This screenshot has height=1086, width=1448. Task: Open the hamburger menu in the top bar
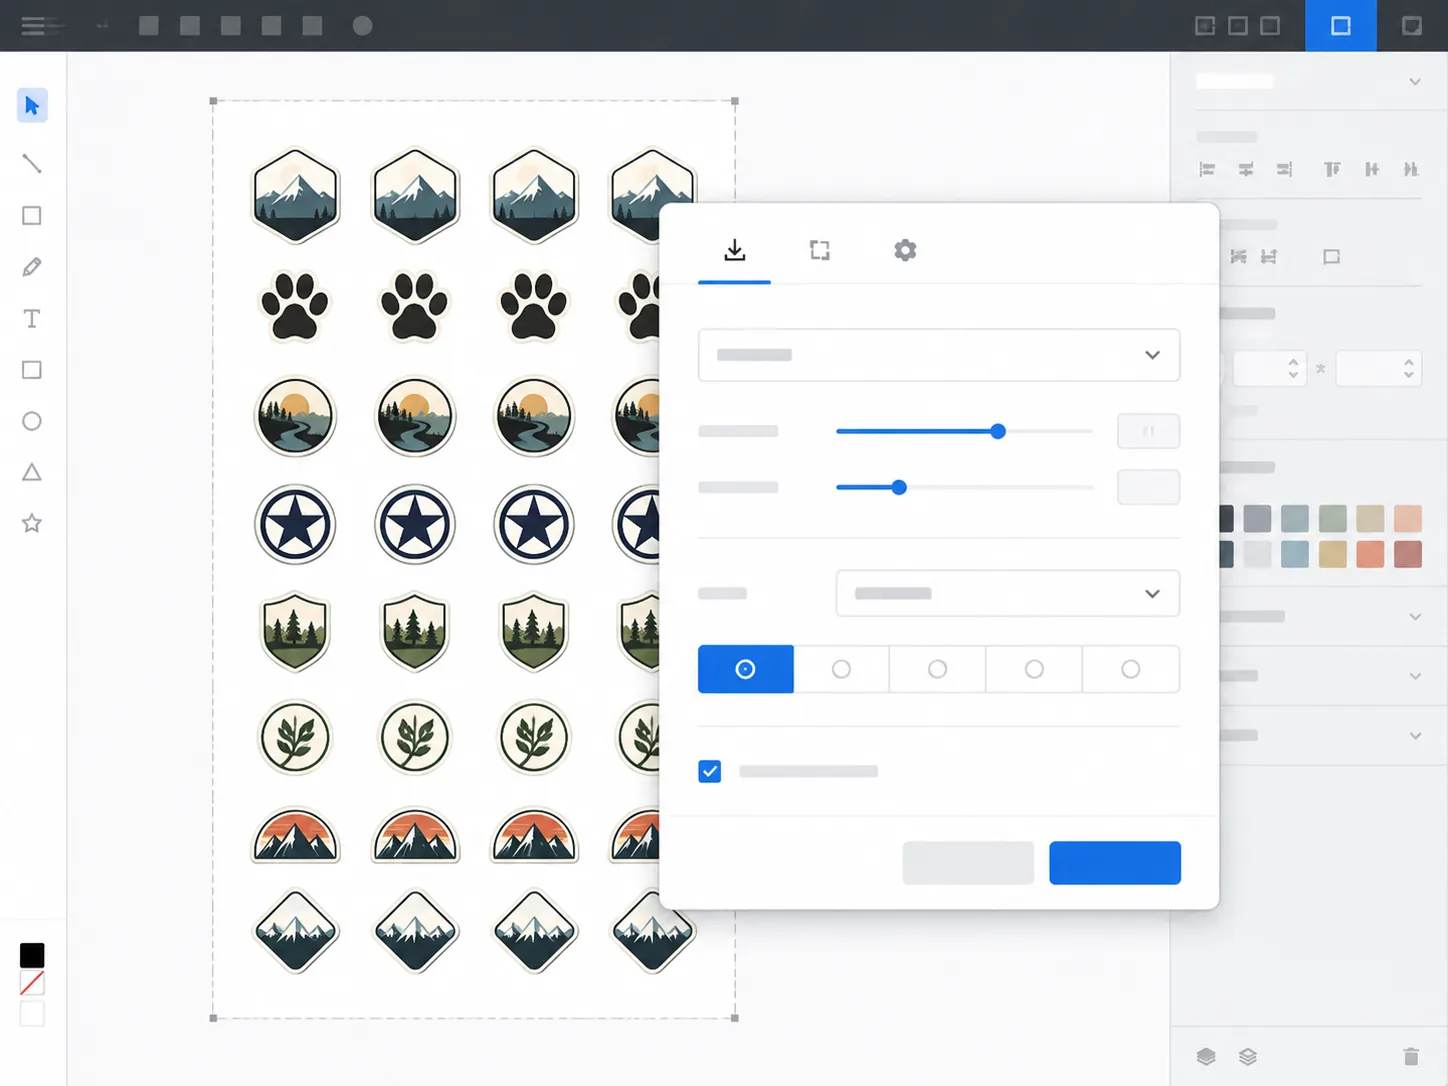33,26
